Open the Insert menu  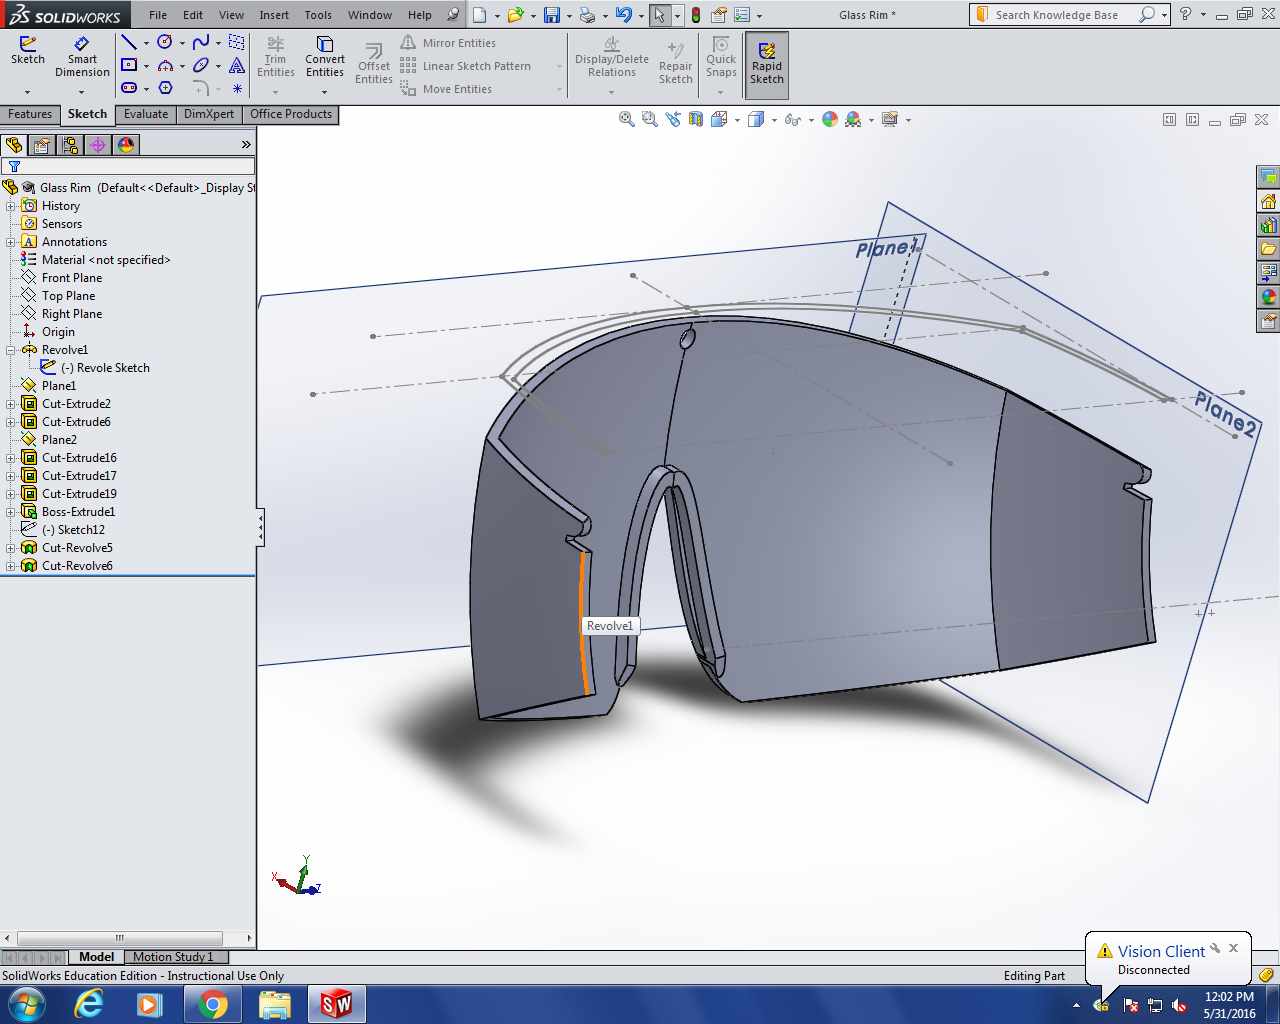click(x=274, y=15)
